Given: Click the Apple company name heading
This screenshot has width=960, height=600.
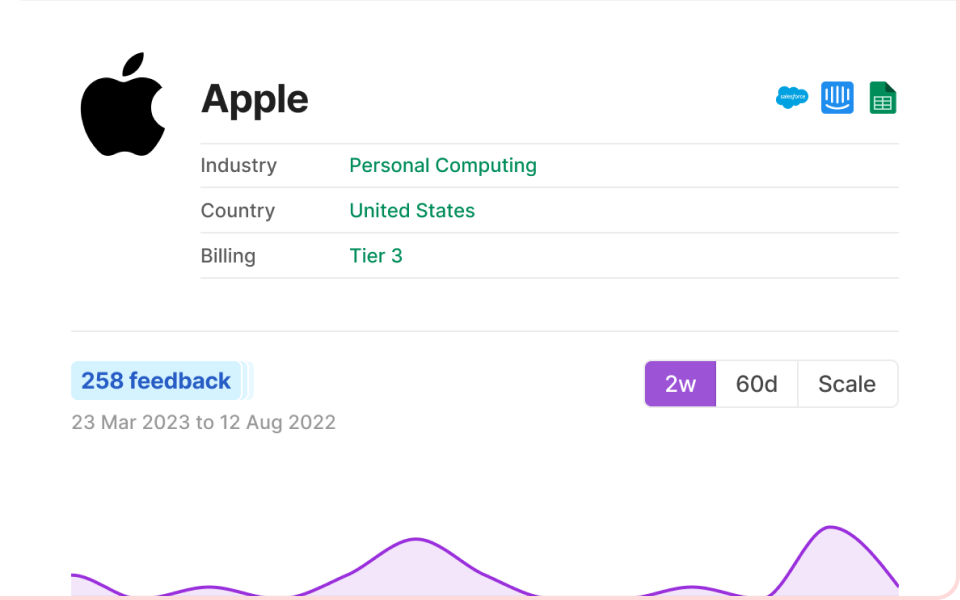Looking at the screenshot, I should pyautogui.click(x=254, y=99).
